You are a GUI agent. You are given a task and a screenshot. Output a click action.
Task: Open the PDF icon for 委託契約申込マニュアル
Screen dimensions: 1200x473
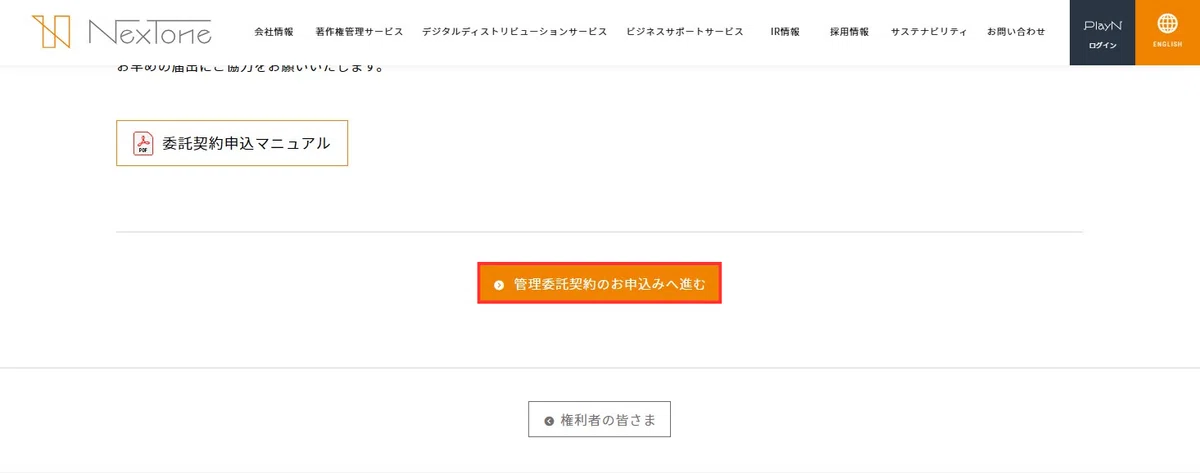pyautogui.click(x=143, y=143)
